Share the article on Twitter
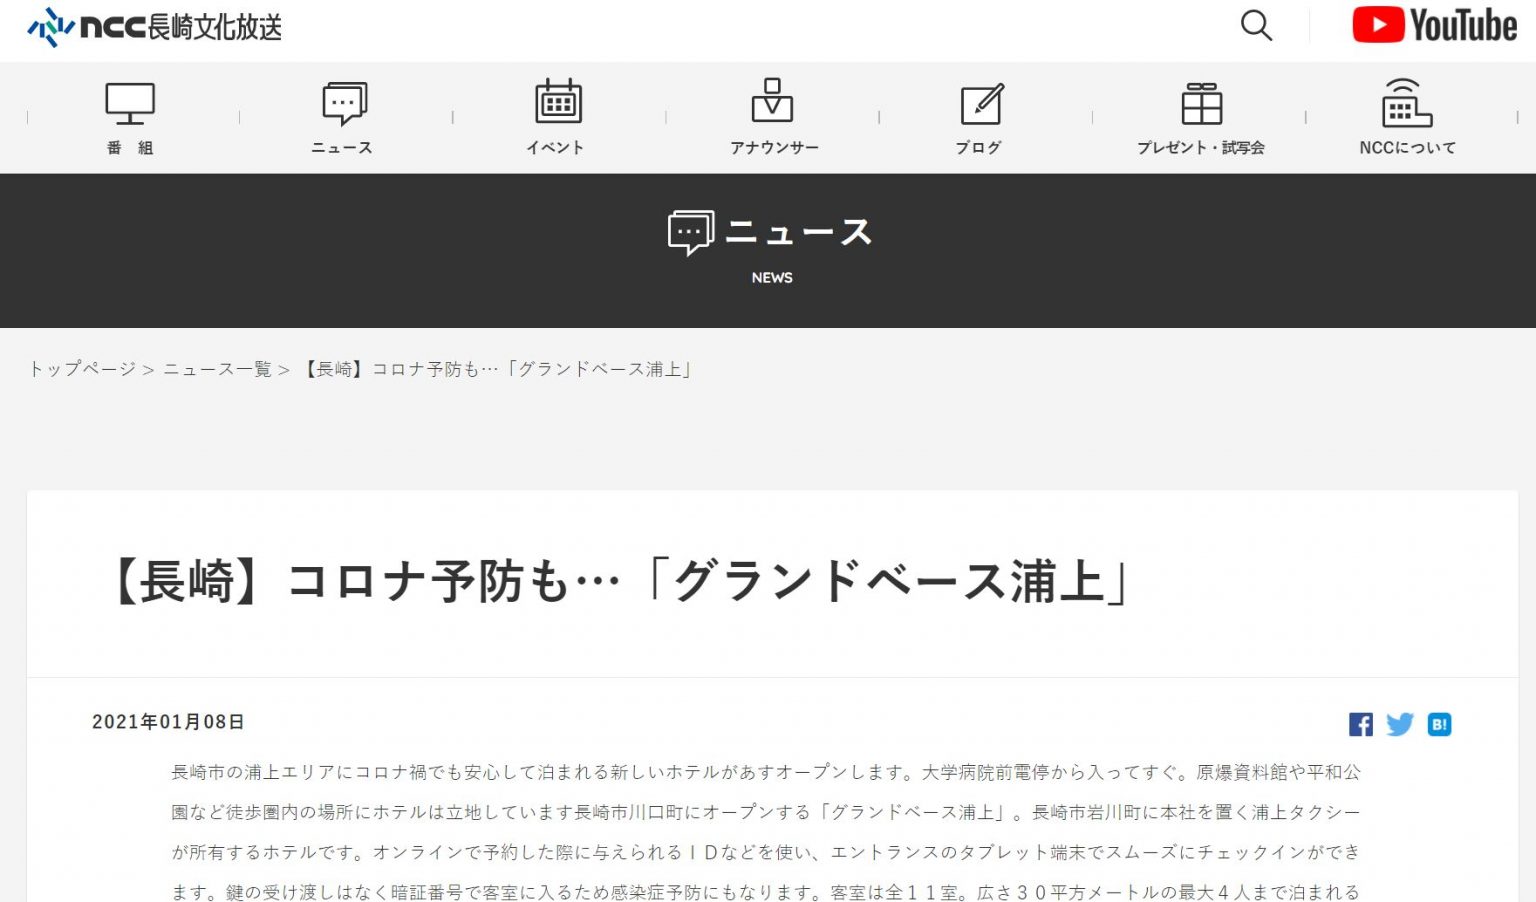 pos(1400,724)
